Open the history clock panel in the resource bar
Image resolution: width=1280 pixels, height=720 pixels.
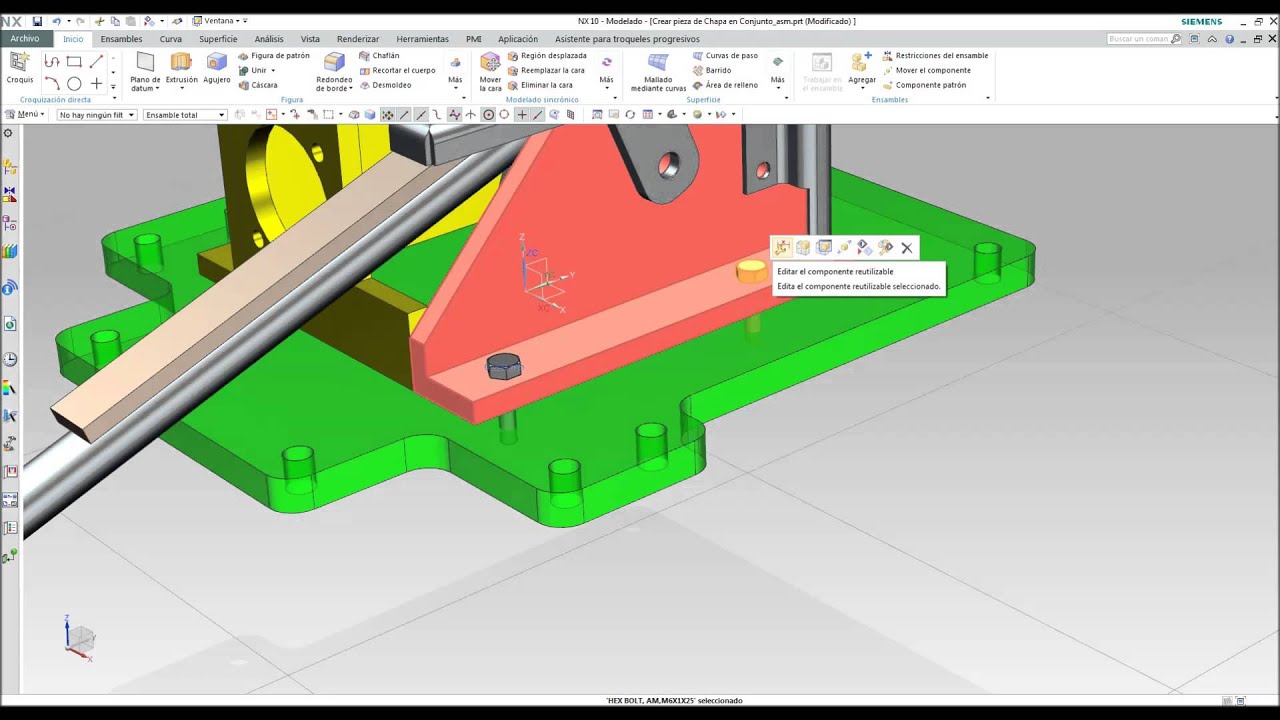pyautogui.click(x=10, y=360)
